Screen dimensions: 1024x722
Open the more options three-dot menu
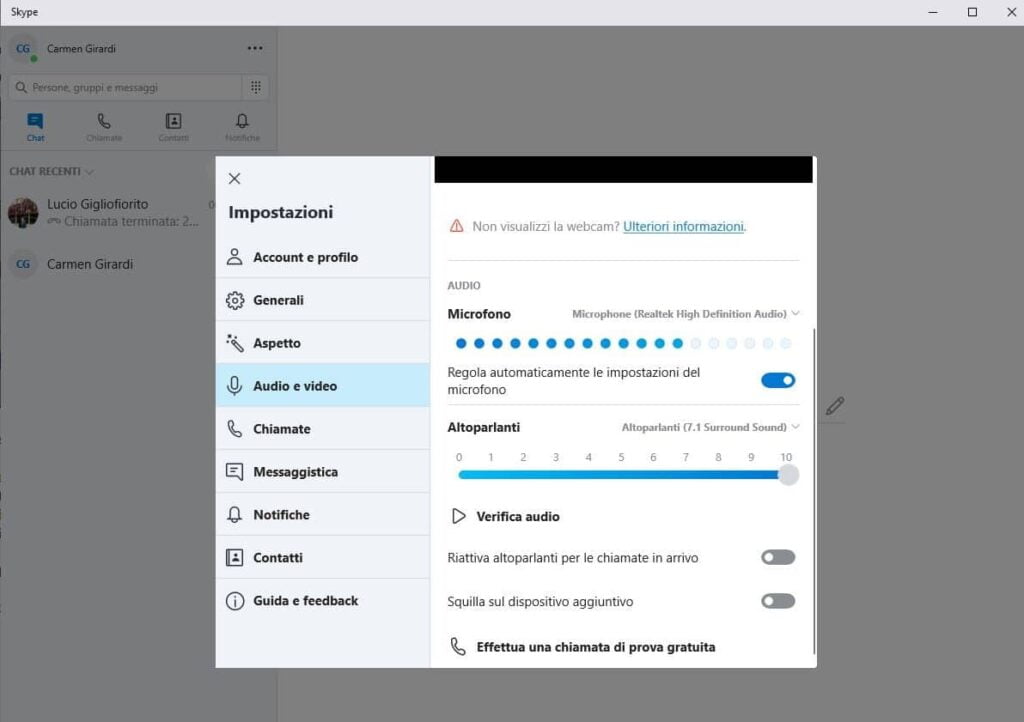(x=255, y=48)
